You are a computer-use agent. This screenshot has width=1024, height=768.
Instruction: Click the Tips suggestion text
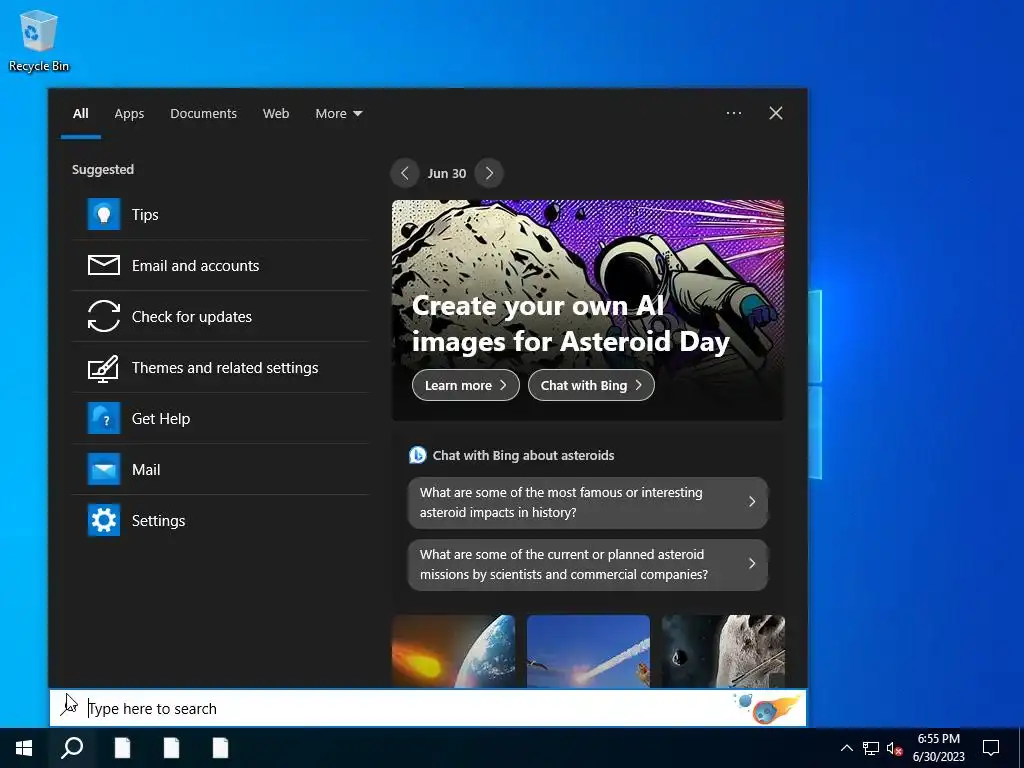point(145,215)
